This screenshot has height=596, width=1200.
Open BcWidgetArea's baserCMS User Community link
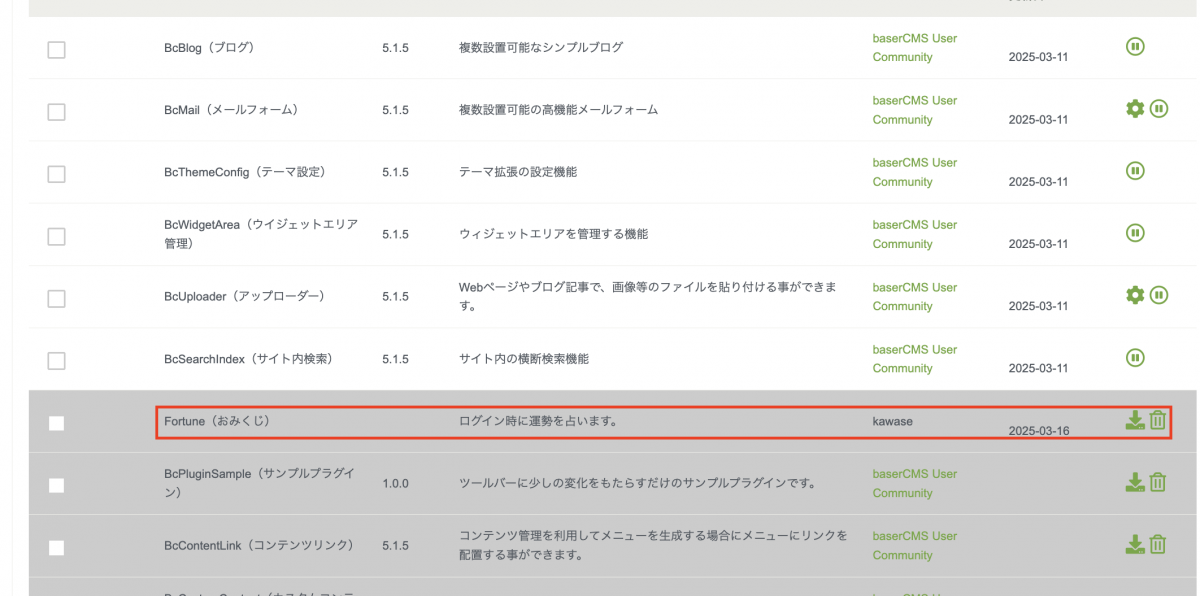914,234
